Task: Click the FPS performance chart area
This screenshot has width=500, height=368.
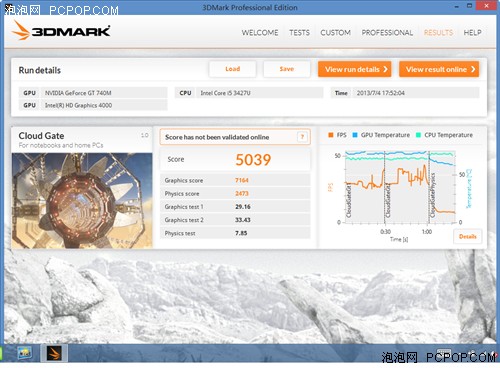Action: point(400,187)
